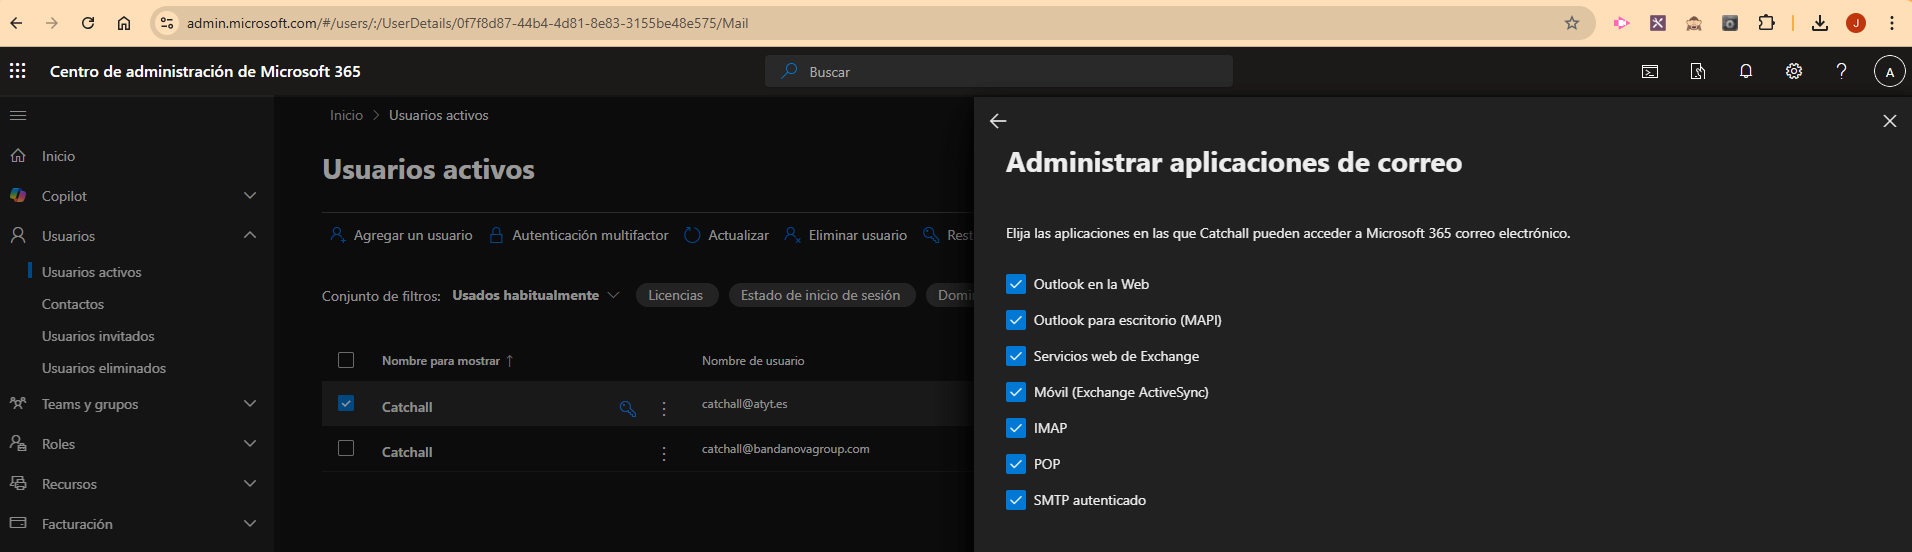The width and height of the screenshot is (1912, 552).
Task: Reload the page with the refresh icon
Action: click(x=88, y=23)
